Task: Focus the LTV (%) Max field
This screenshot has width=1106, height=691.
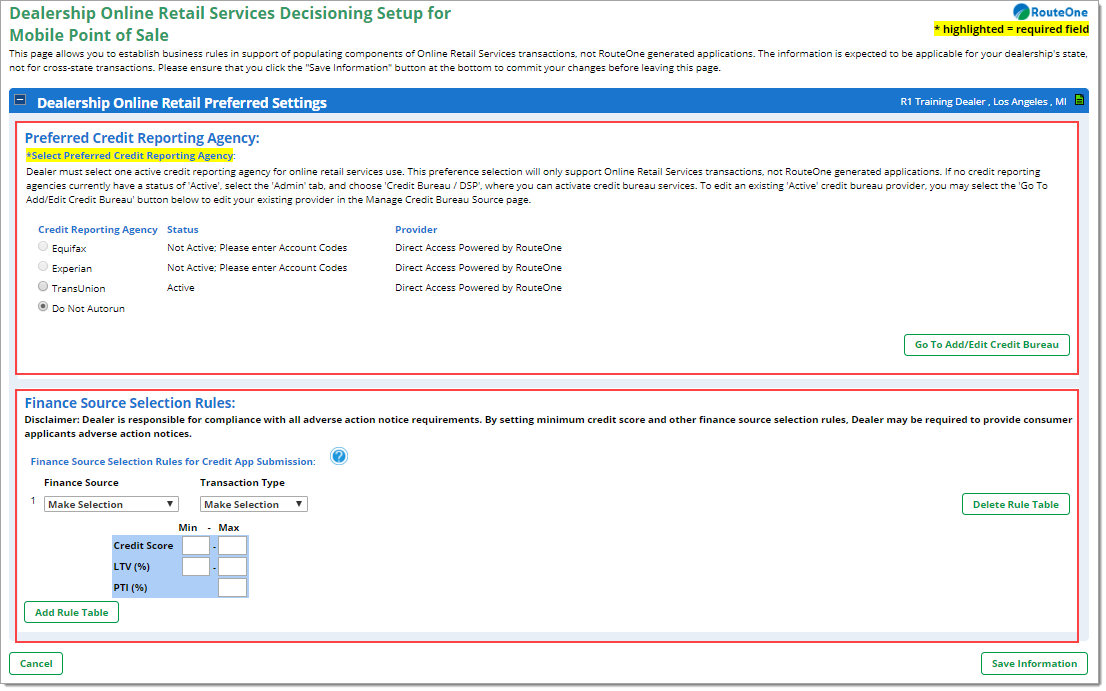Action: click(x=233, y=567)
